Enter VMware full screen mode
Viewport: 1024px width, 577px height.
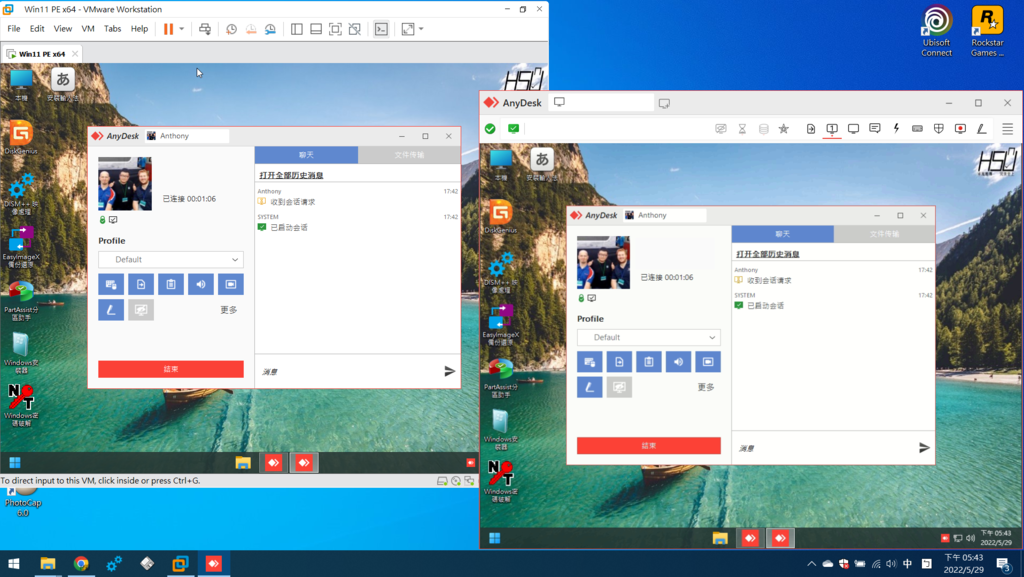(x=335, y=29)
